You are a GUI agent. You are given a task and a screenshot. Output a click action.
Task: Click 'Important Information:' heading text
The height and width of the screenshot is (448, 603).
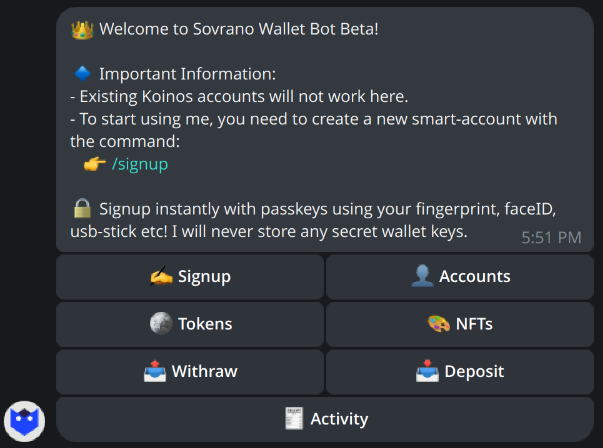[188, 74]
